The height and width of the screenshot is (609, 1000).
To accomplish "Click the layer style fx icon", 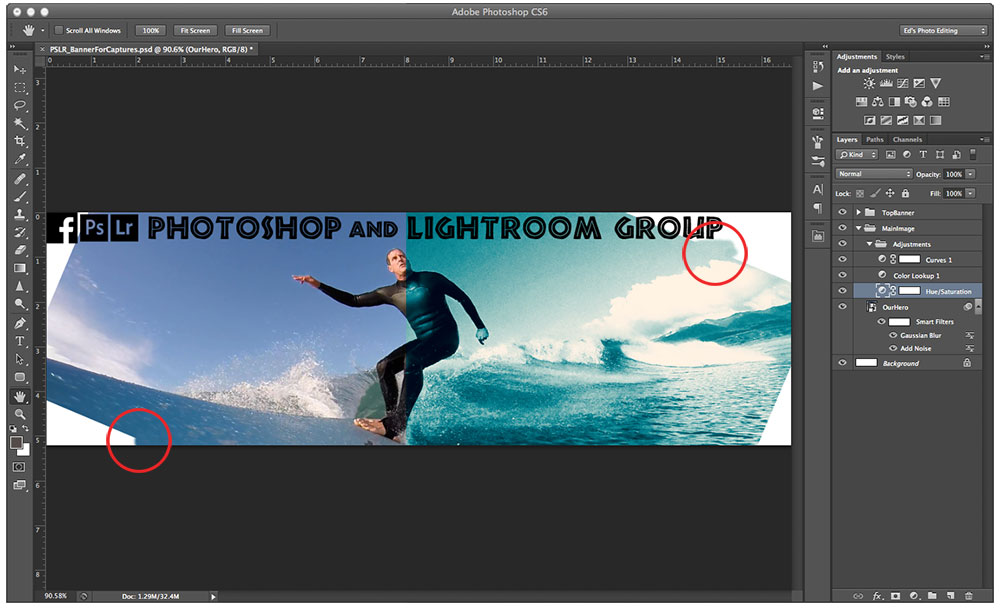I will click(x=878, y=596).
